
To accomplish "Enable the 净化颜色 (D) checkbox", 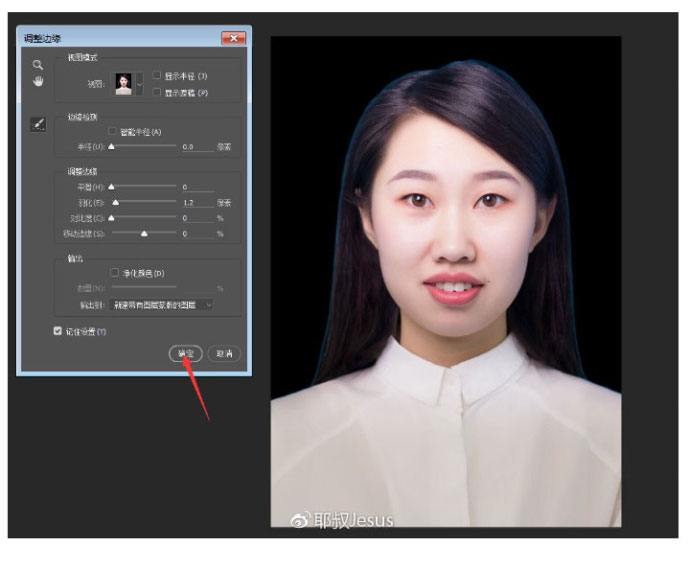I will pos(114,272).
